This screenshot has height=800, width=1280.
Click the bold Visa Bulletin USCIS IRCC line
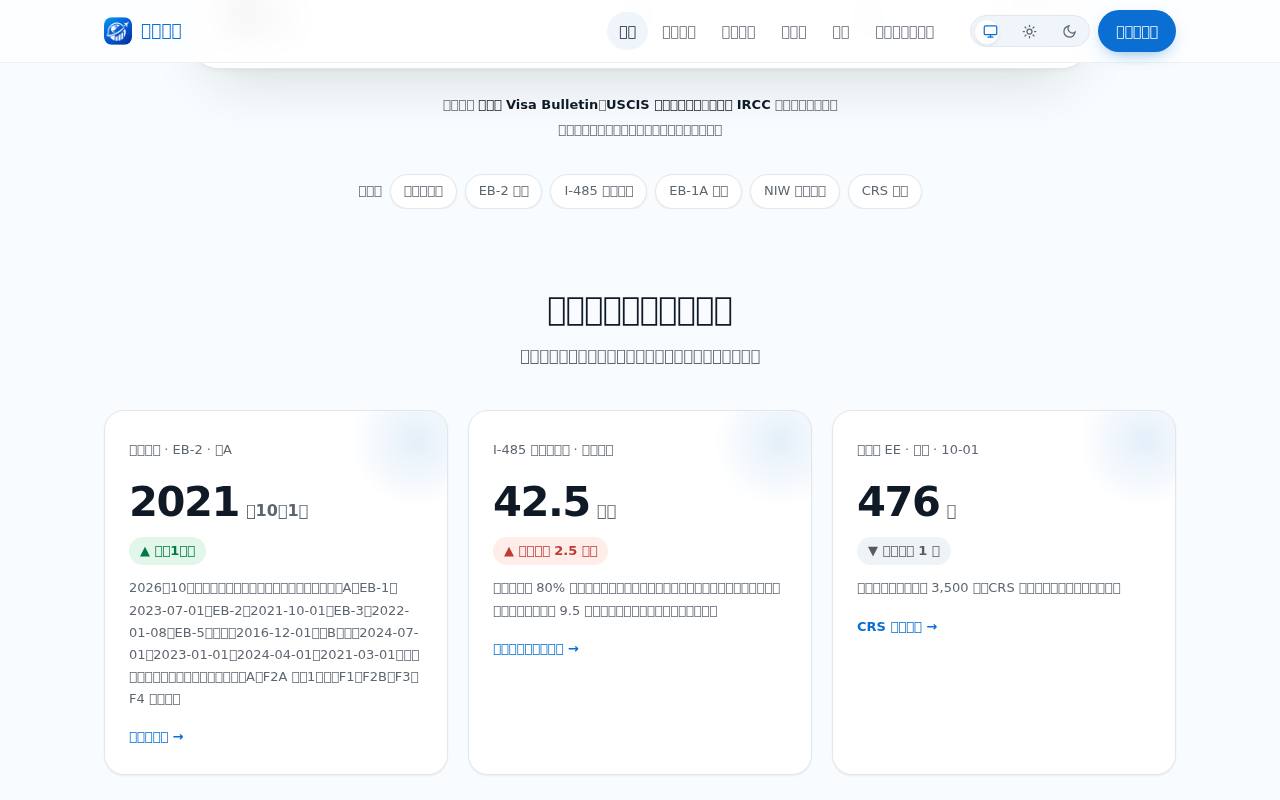[x=640, y=105]
